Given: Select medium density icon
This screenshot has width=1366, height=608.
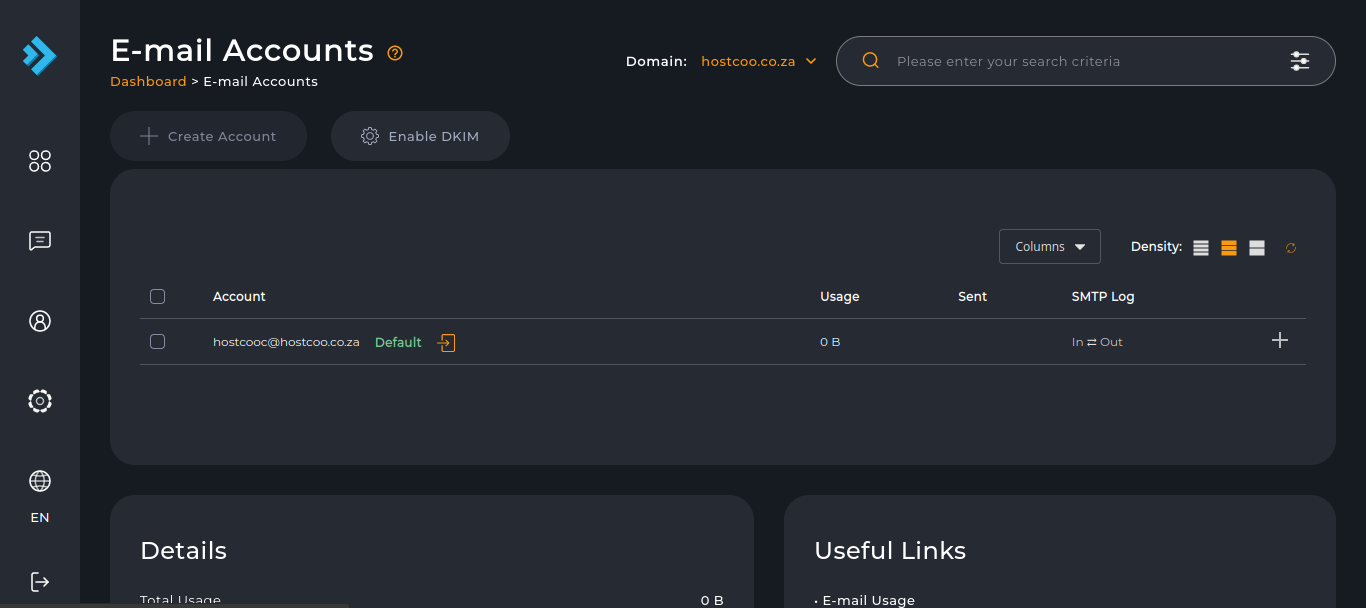Looking at the screenshot, I should tap(1229, 247).
